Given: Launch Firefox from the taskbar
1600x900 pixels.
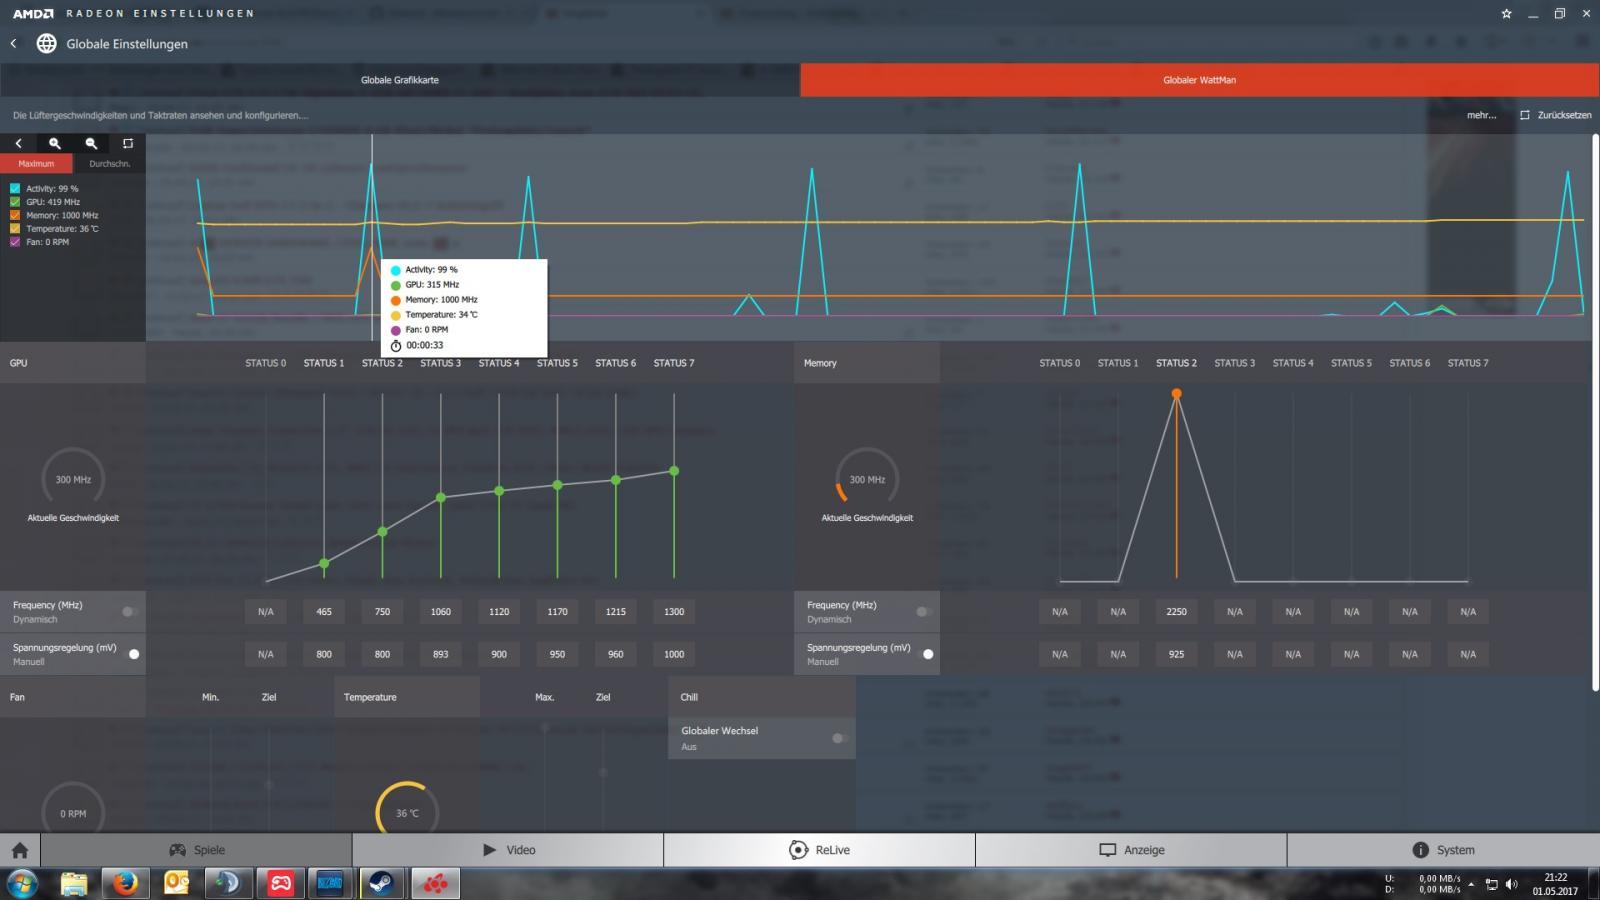Looking at the screenshot, I should click(125, 884).
